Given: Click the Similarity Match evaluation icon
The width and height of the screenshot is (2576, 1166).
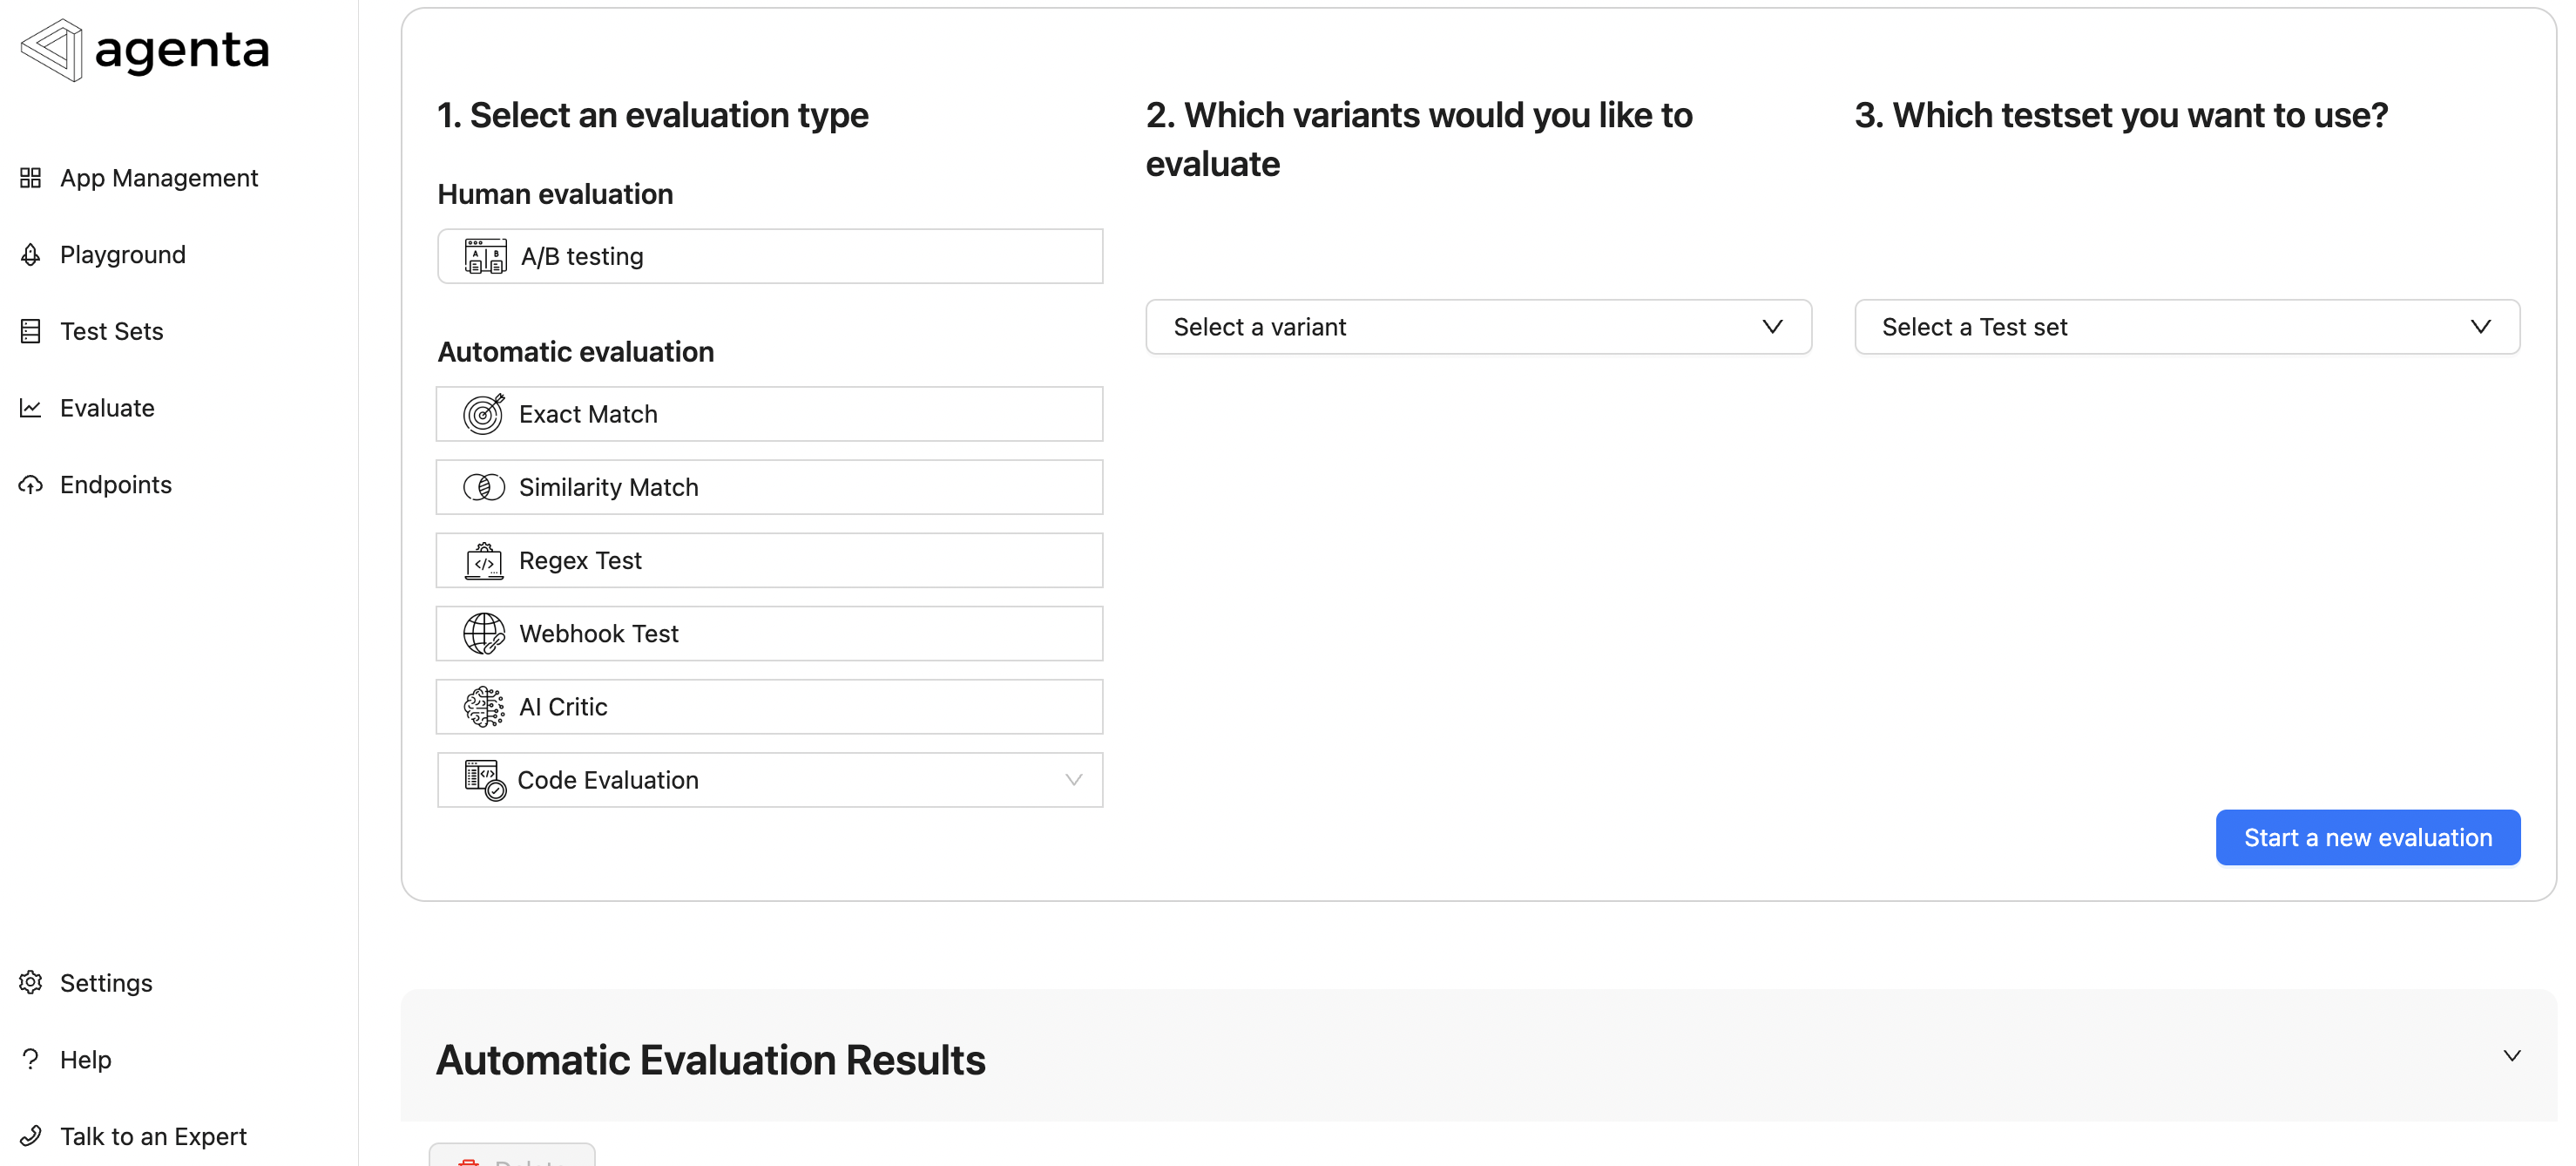Looking at the screenshot, I should [482, 487].
